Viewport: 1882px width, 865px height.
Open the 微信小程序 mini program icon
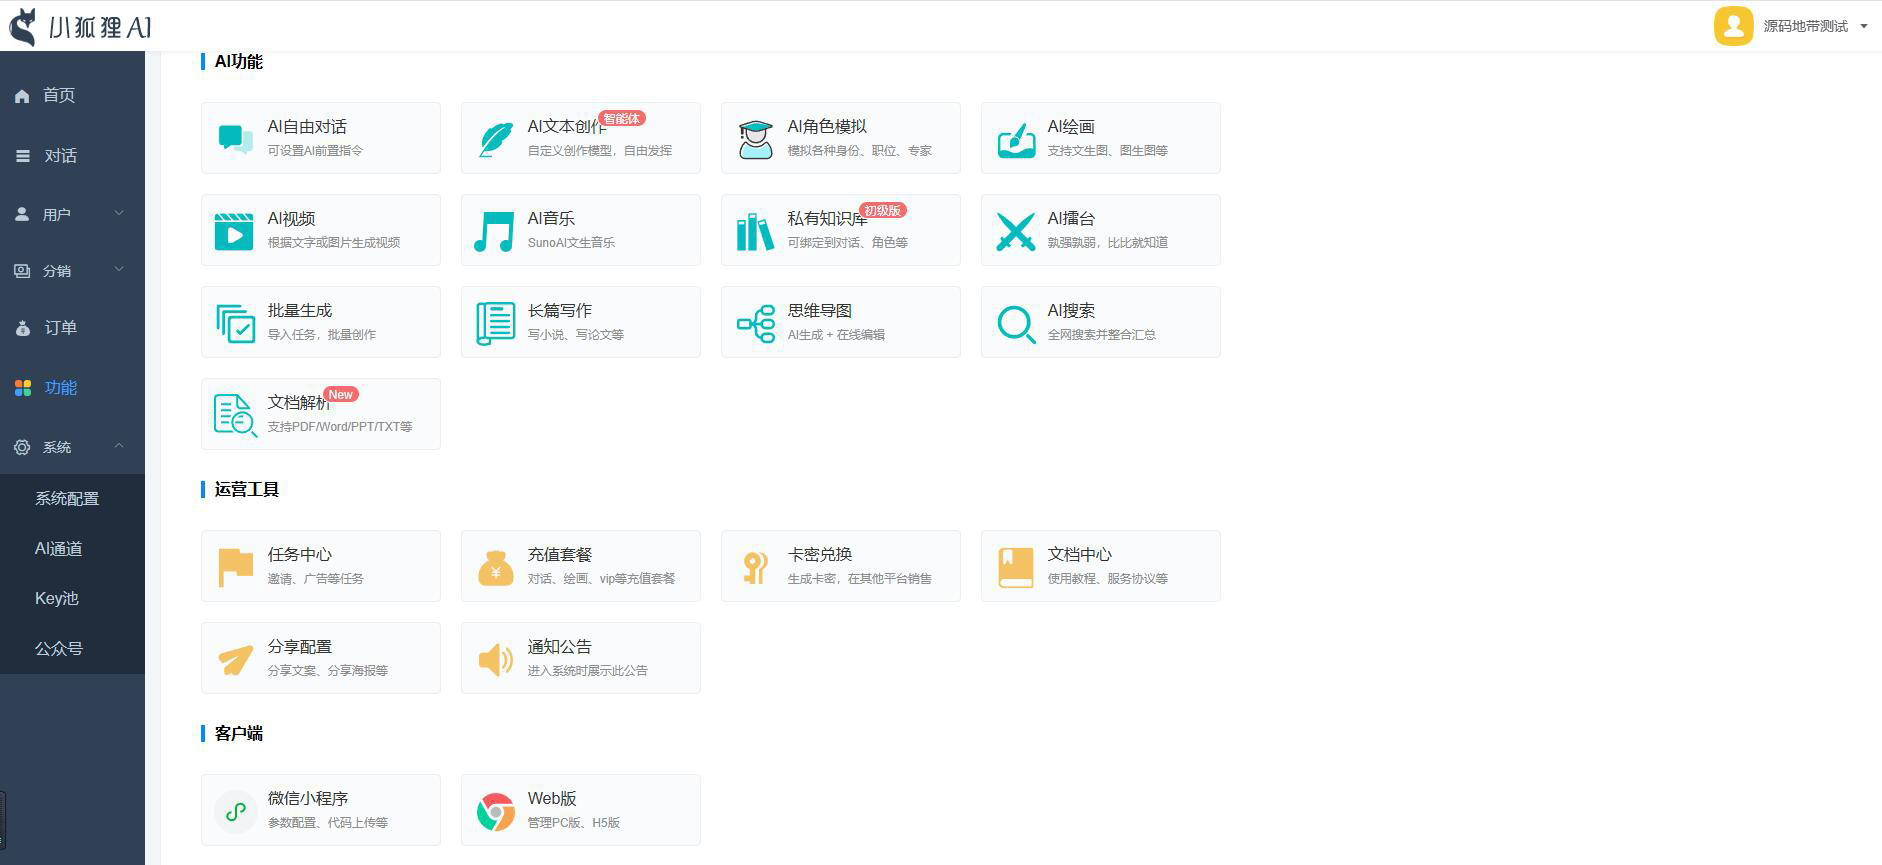click(x=236, y=811)
